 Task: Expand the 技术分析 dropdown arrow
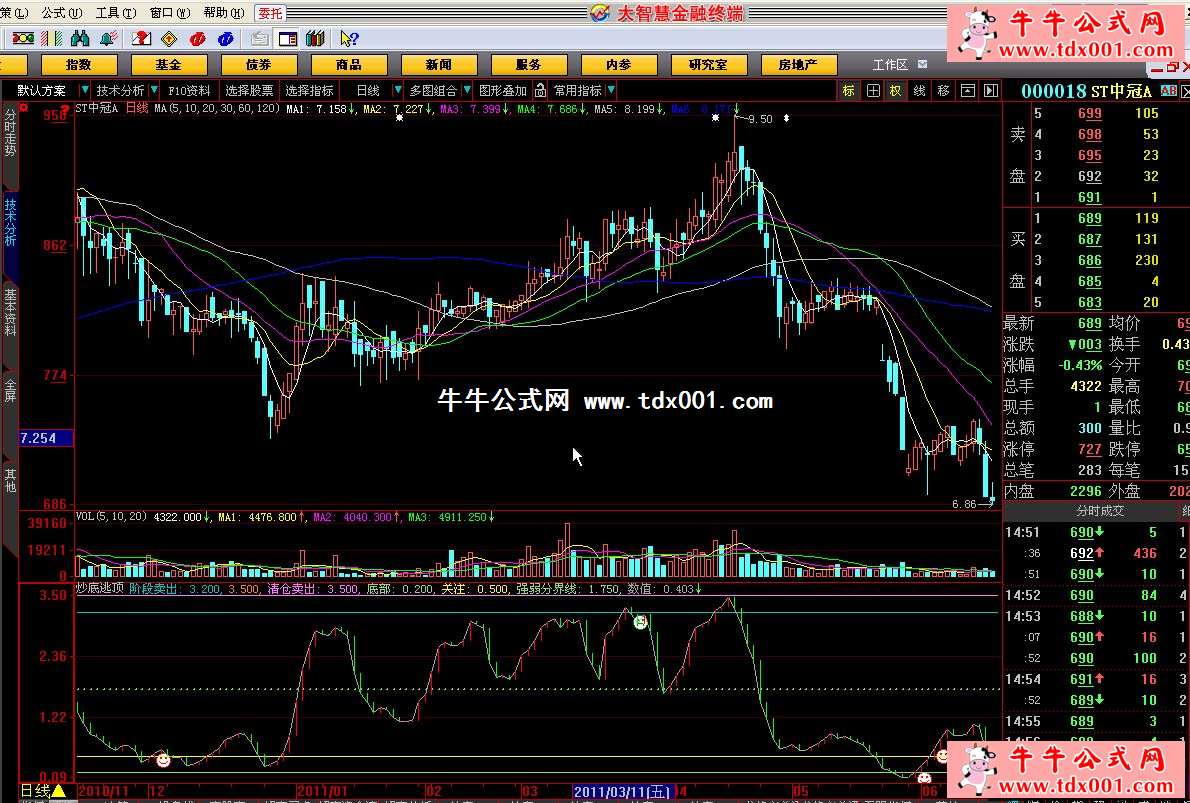(x=154, y=90)
